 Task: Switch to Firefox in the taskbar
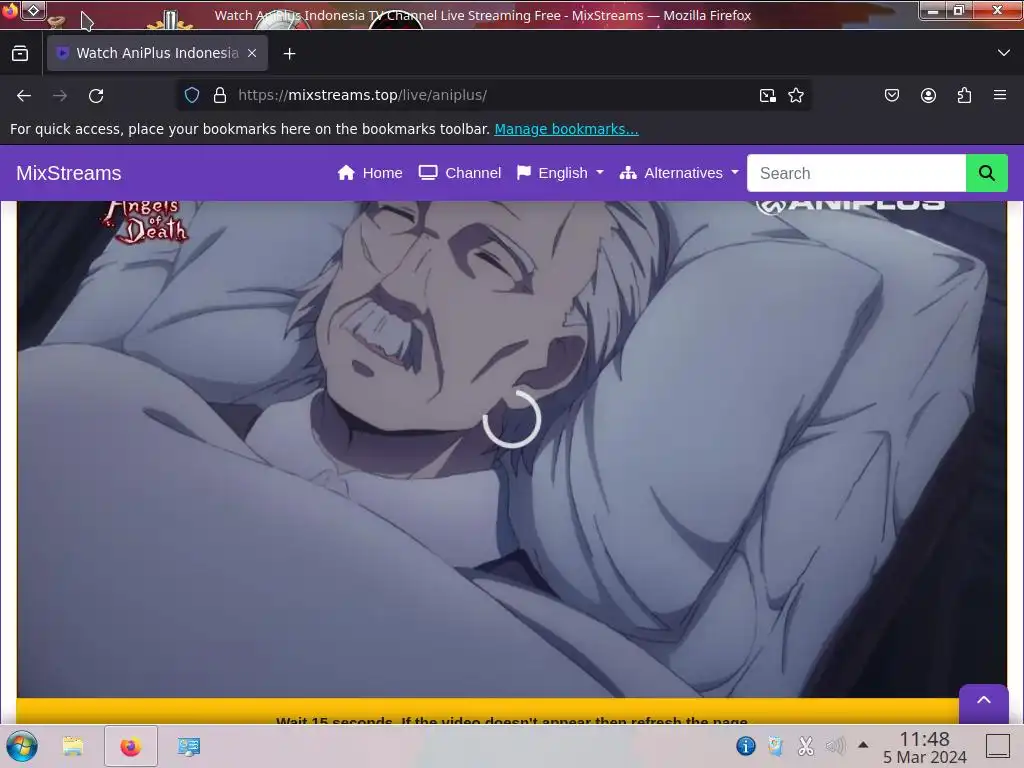pos(131,746)
